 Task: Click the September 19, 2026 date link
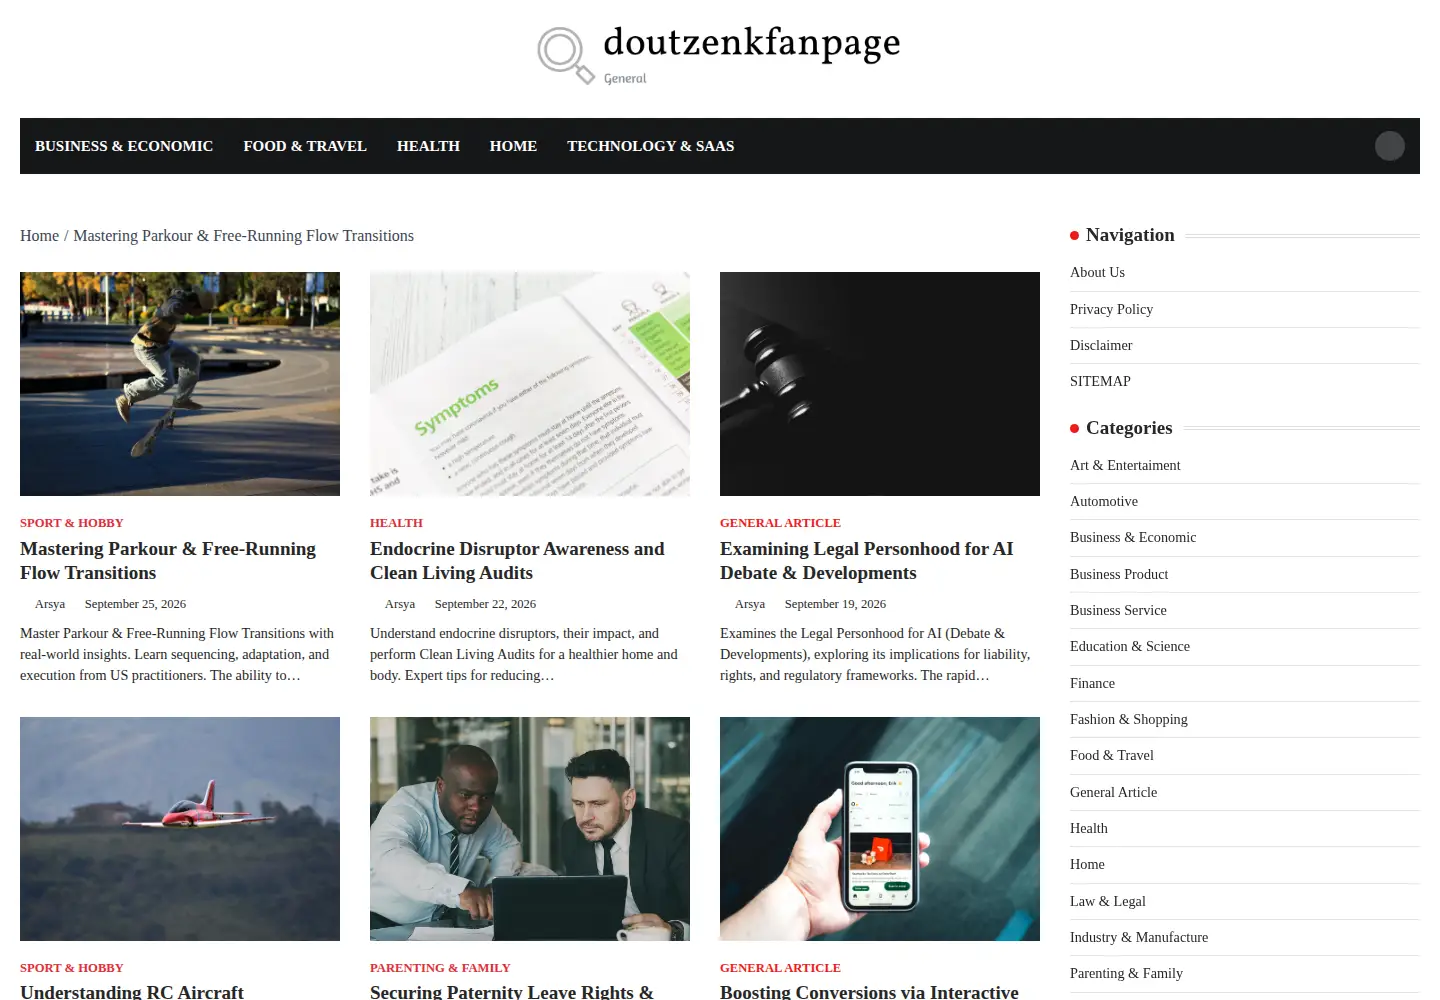pos(835,604)
